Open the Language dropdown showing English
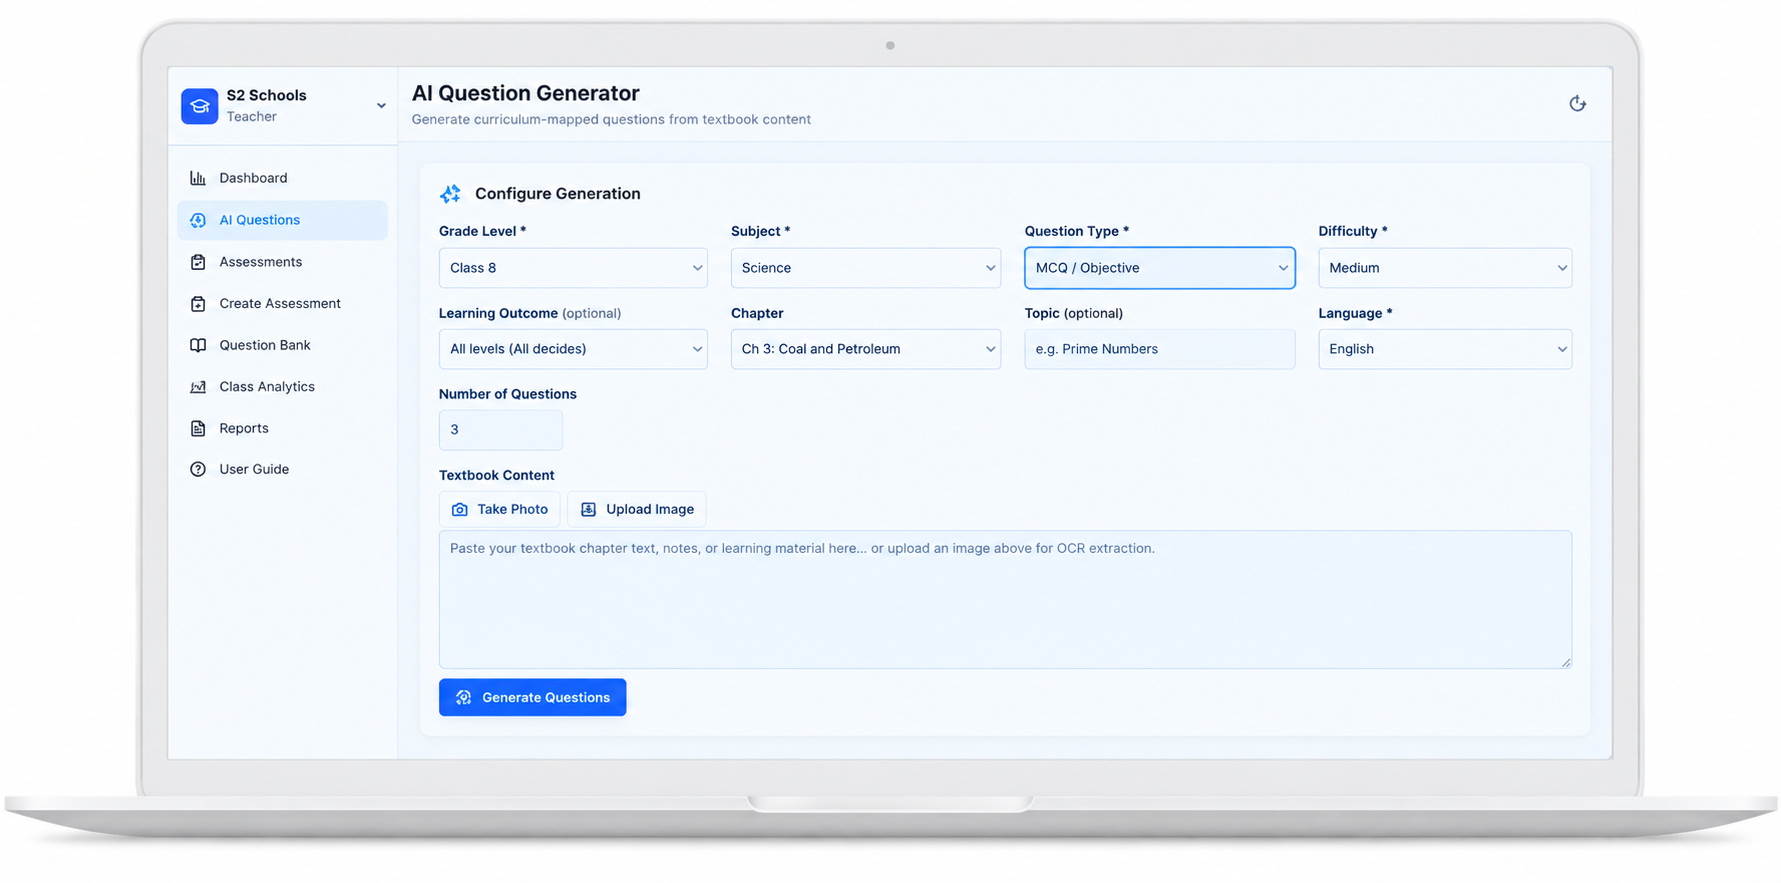 coord(1445,349)
